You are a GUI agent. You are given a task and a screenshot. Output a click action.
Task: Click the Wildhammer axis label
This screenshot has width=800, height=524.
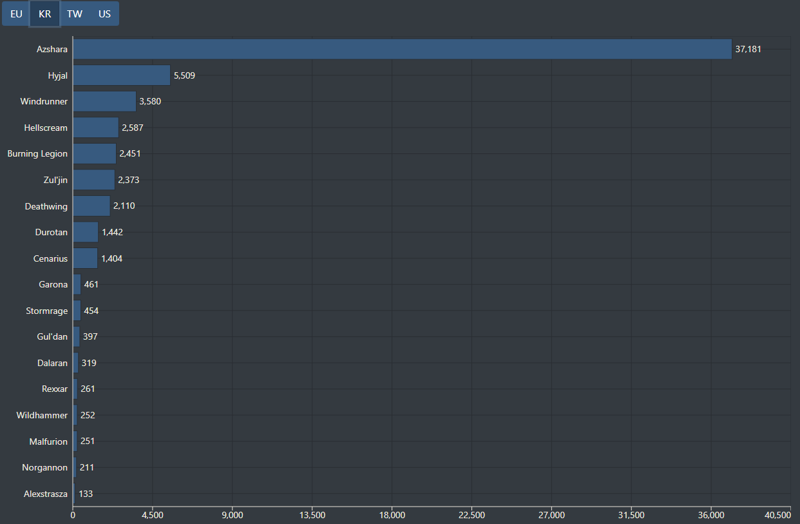point(42,415)
